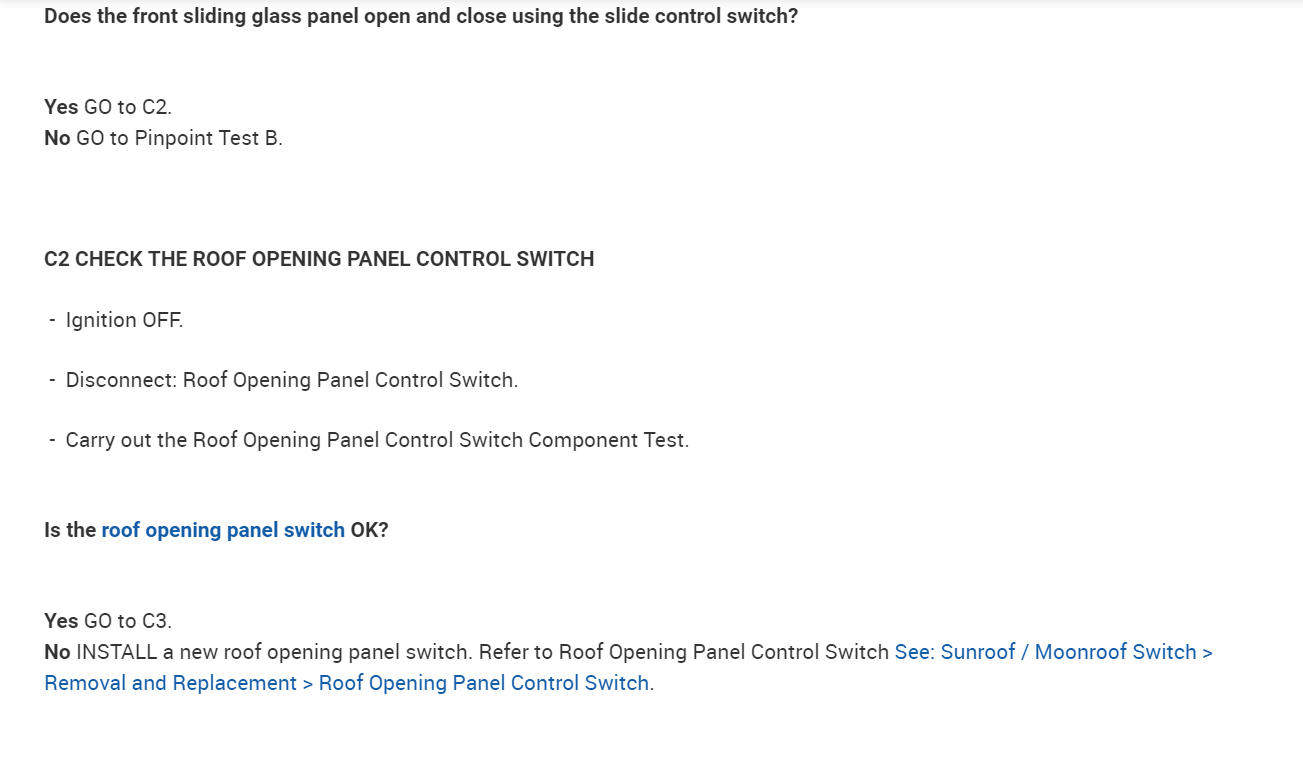Screen dimensions: 1303x770
Task: Click the 'Disconnect: Roof Opening Panel' step
Action: pos(291,380)
